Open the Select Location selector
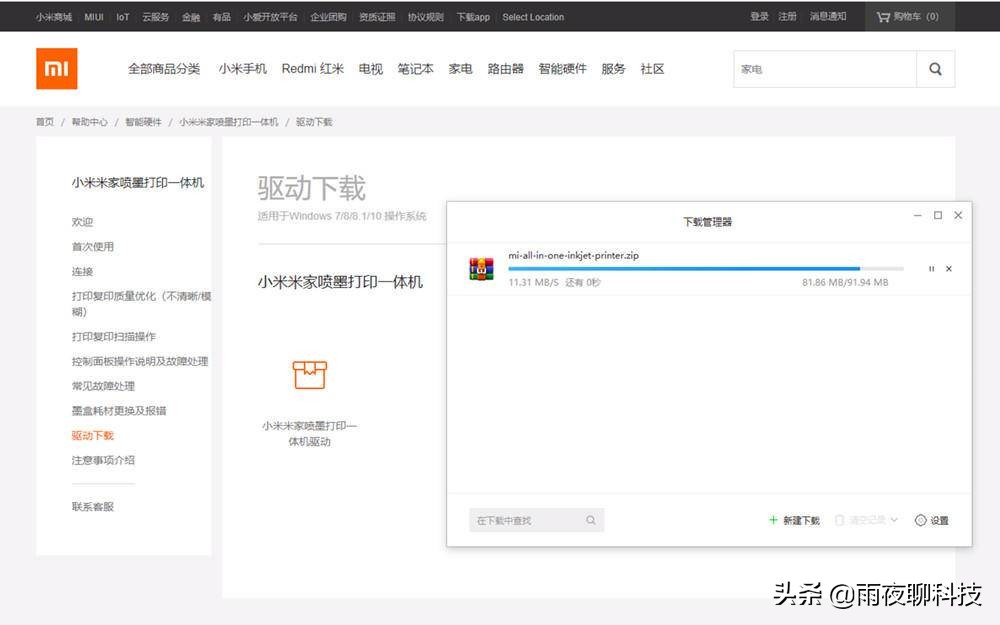This screenshot has height=625, width=1000. (x=533, y=16)
